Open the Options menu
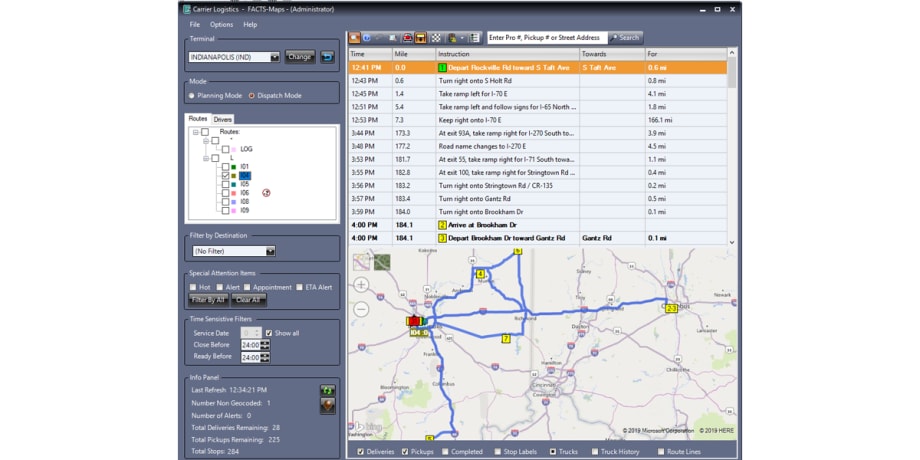Viewport: 920px width, 460px height. point(222,25)
